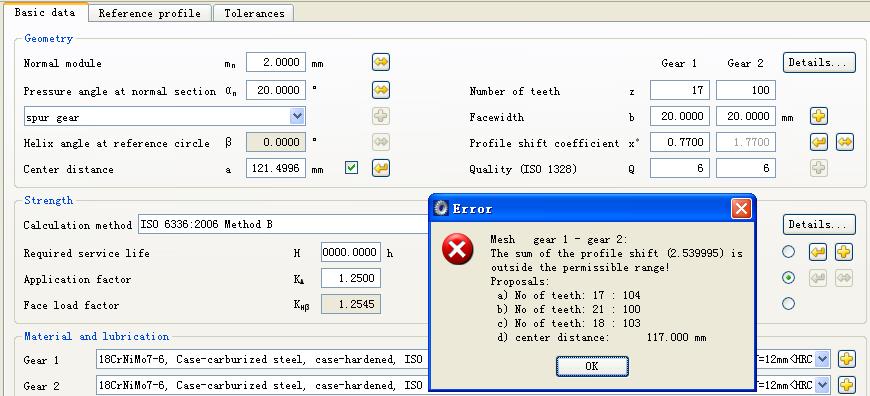Click Gear 1 profile shift field 0.7700
This screenshot has height=396, width=870.
680,142
